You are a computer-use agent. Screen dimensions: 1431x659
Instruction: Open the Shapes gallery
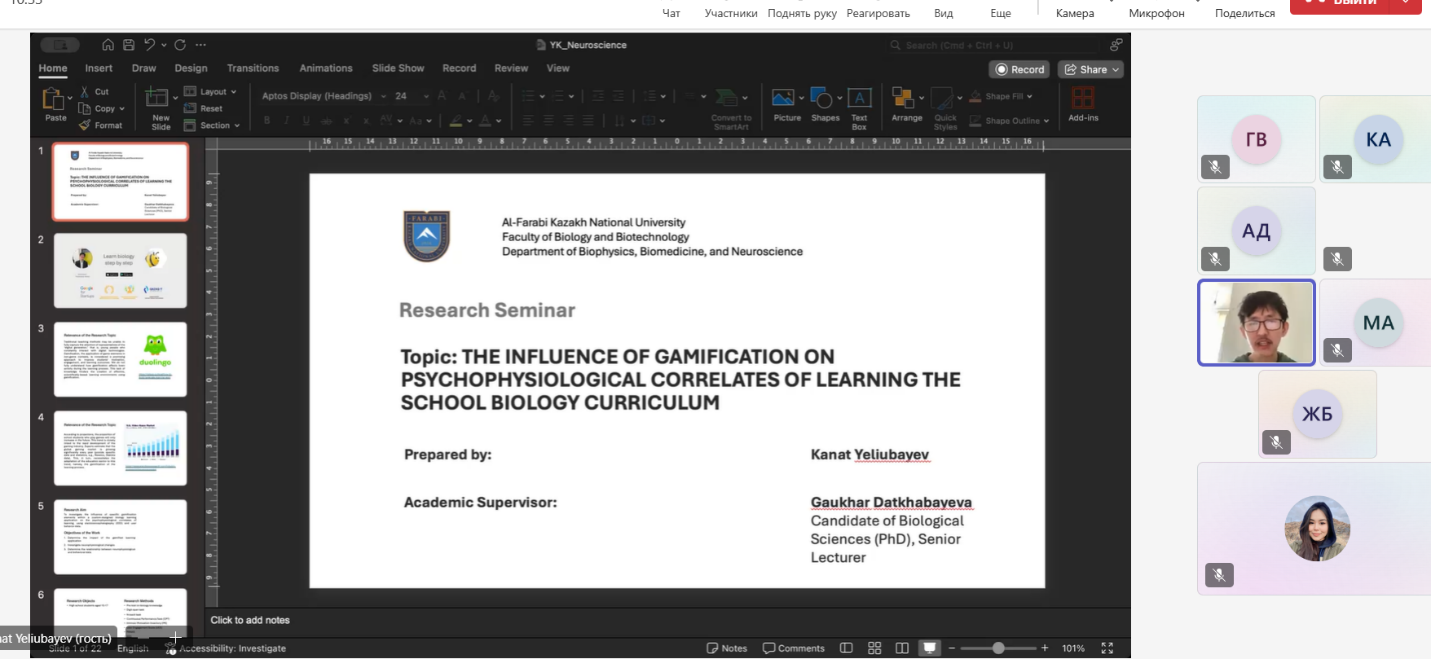825,104
